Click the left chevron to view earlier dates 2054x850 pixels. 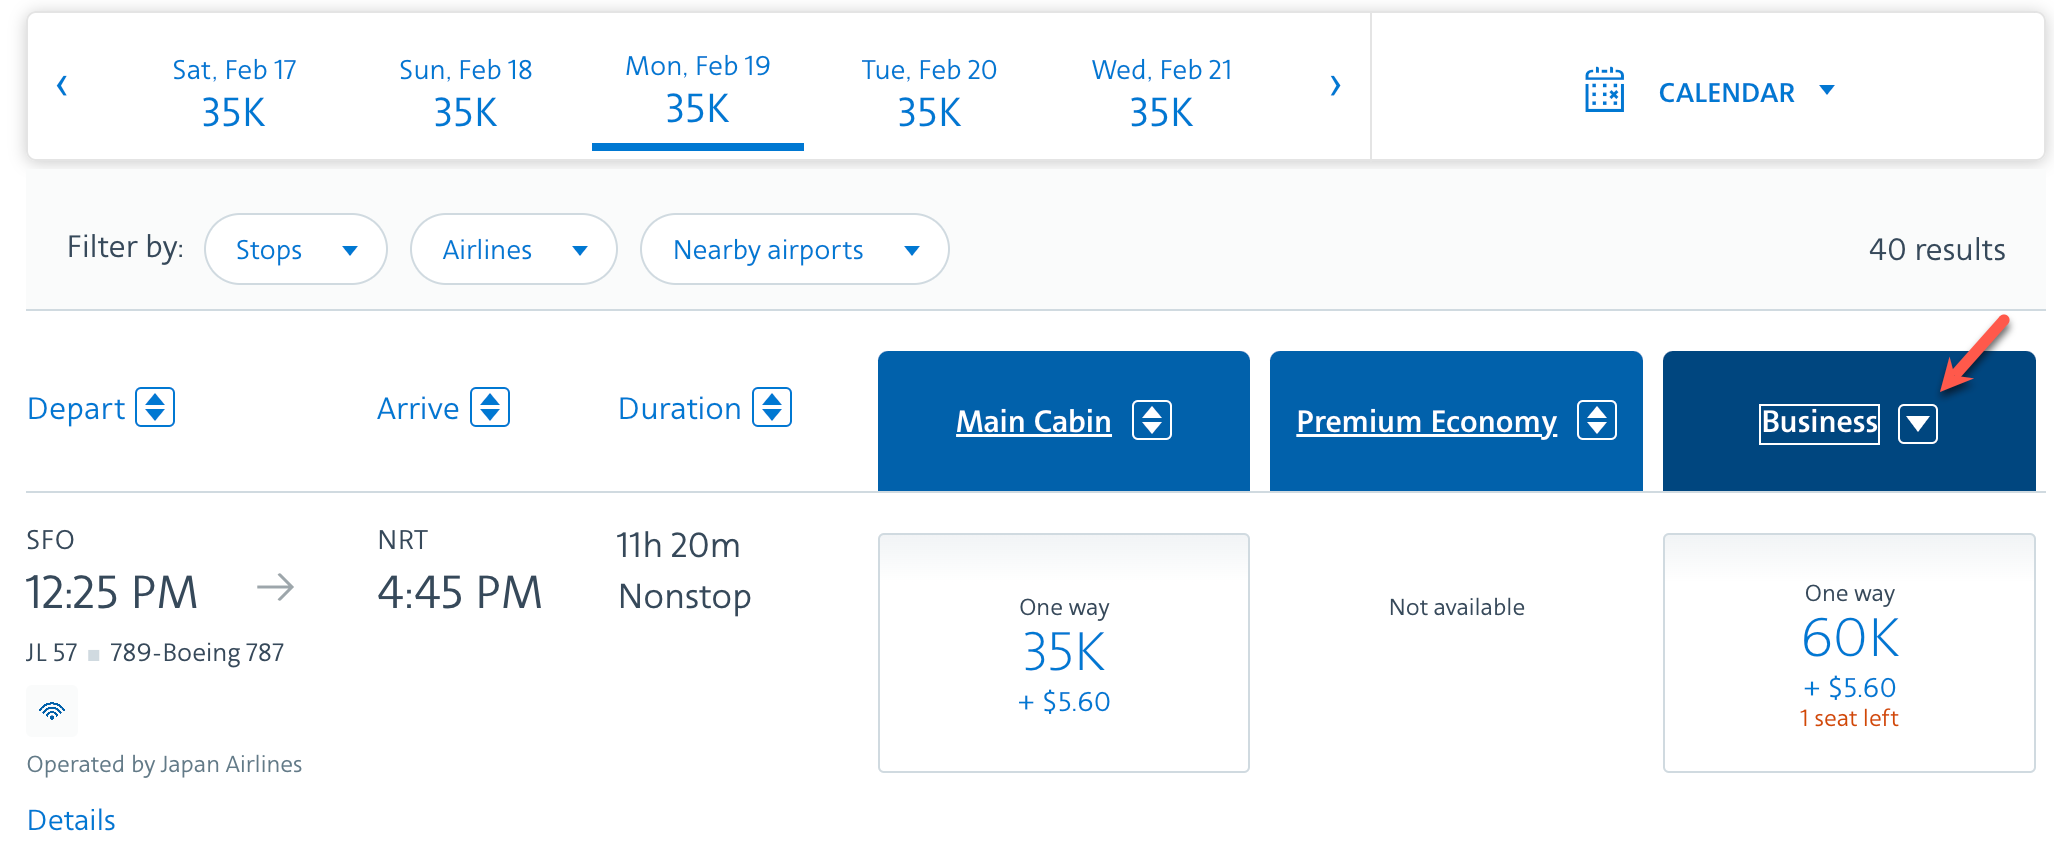pyautogui.click(x=62, y=86)
